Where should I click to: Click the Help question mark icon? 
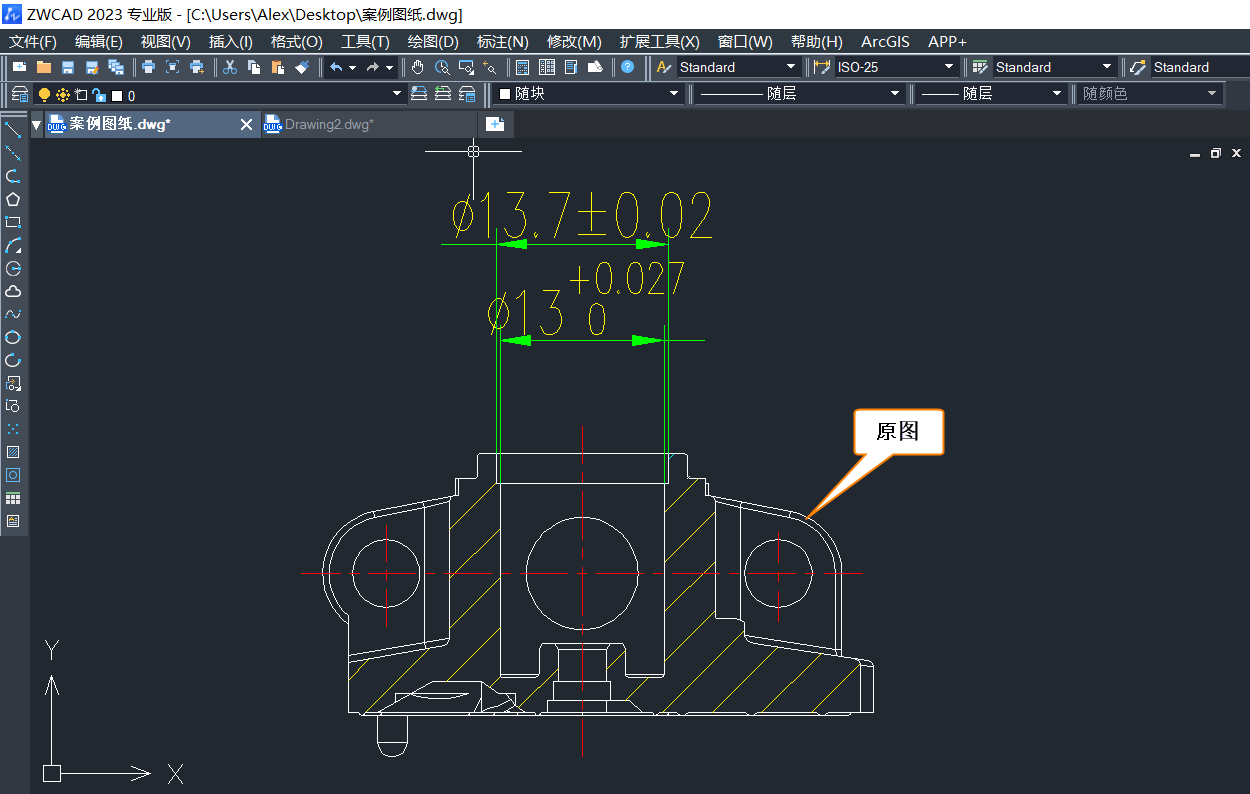click(x=627, y=67)
